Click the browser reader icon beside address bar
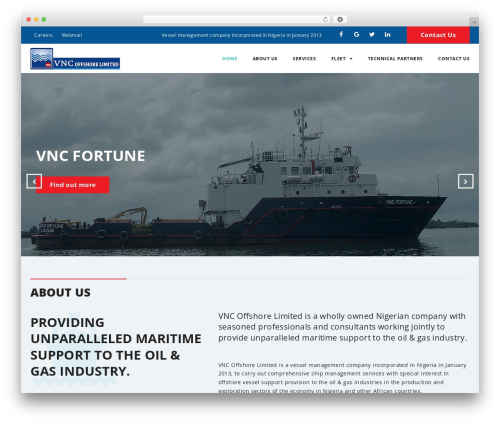This screenshot has width=500, height=423. pos(340,19)
